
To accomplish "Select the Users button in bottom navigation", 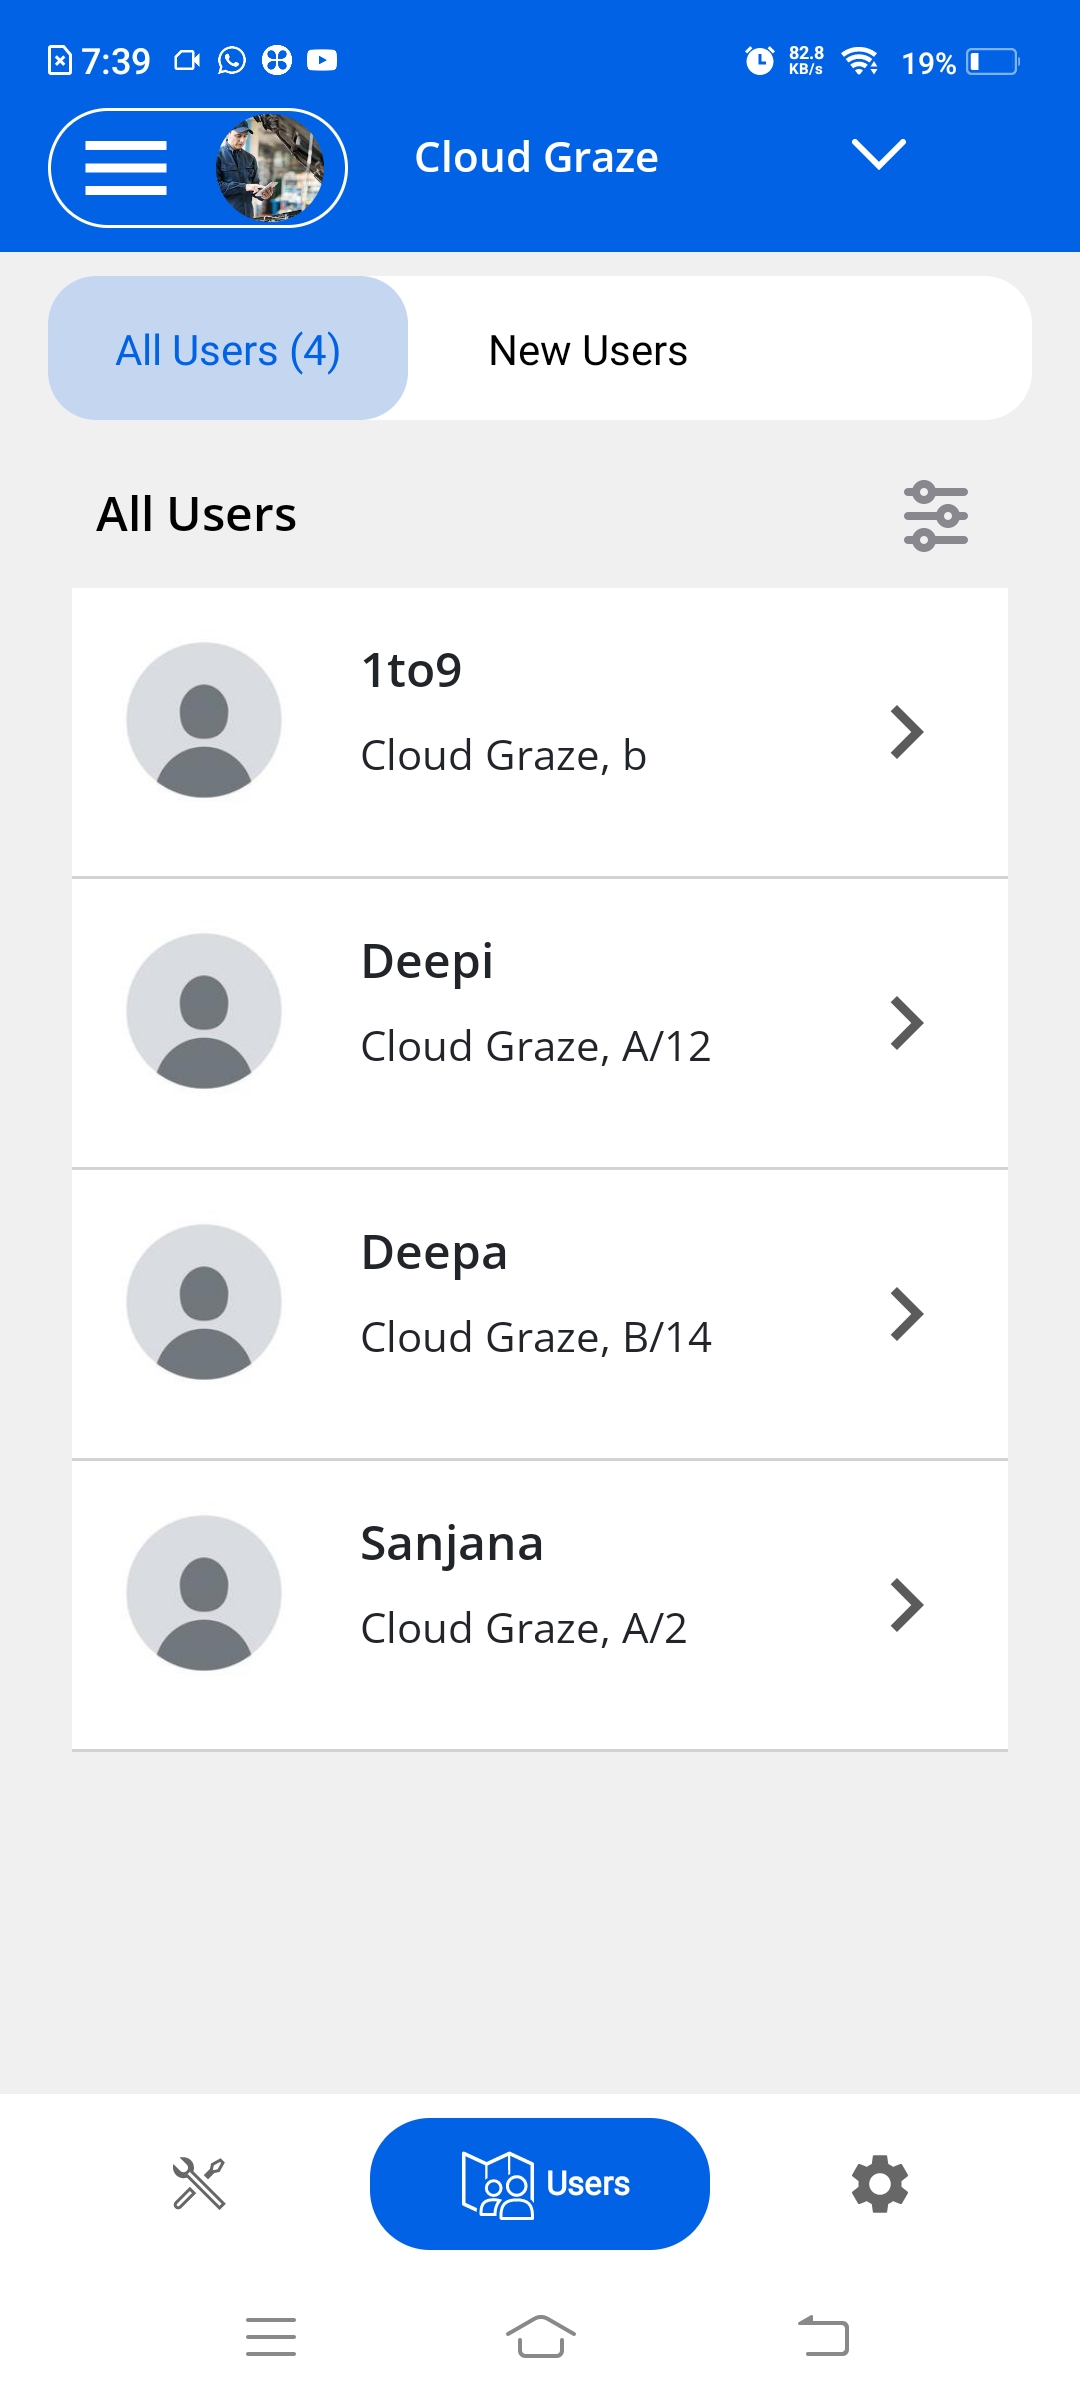I will click(x=540, y=2184).
